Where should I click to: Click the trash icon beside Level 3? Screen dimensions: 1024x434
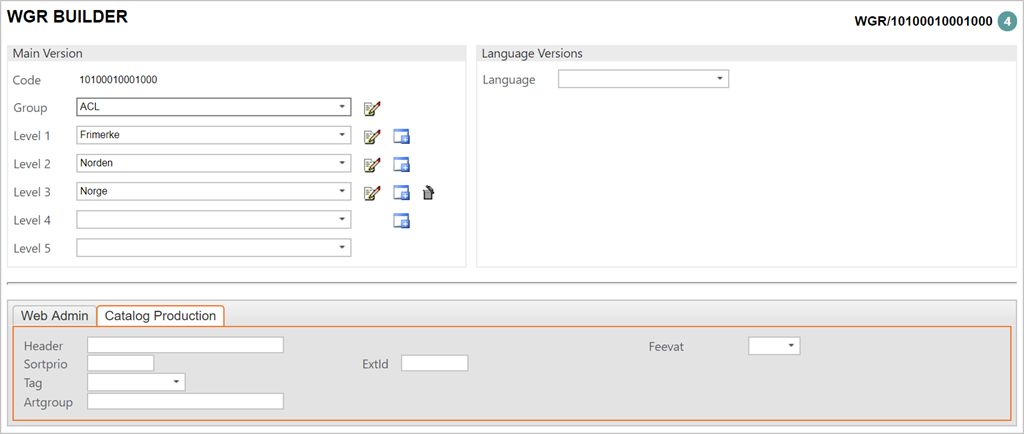[x=428, y=192]
